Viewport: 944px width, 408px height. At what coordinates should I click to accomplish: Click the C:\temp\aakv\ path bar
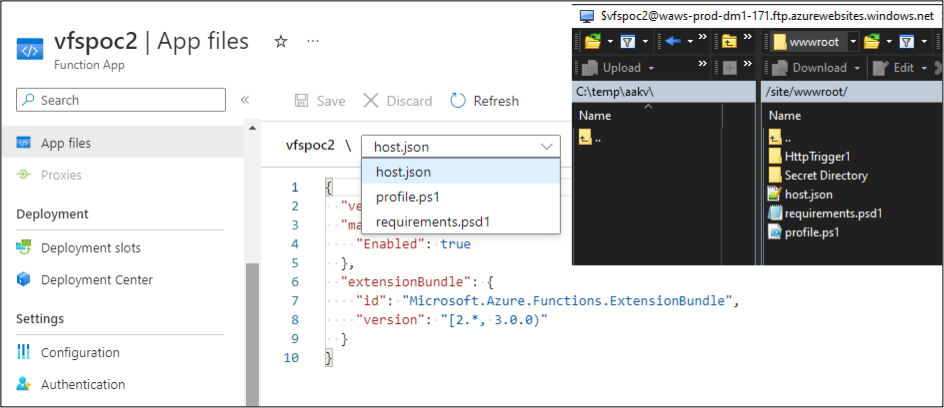(x=664, y=93)
